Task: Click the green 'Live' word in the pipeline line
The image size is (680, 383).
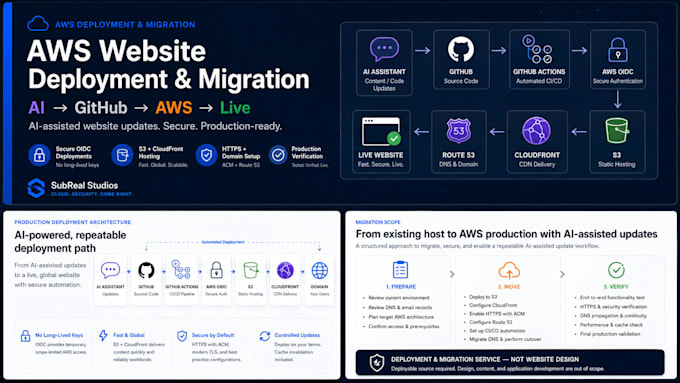Action: 235,108
